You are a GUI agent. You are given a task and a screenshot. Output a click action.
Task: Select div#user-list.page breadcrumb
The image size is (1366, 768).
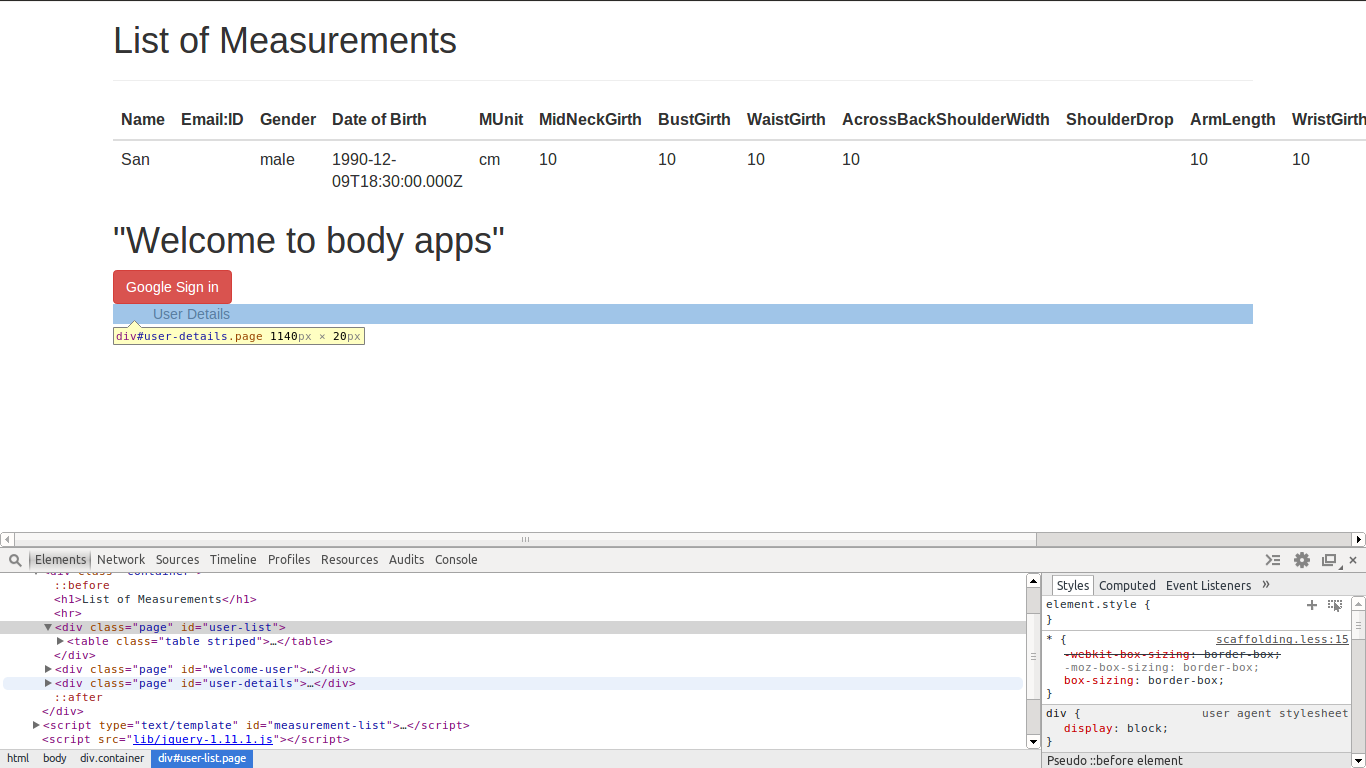coord(202,759)
